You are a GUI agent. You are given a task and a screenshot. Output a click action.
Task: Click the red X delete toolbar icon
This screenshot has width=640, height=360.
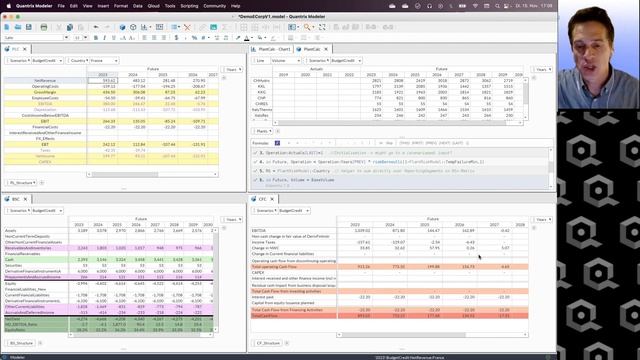(187, 27)
